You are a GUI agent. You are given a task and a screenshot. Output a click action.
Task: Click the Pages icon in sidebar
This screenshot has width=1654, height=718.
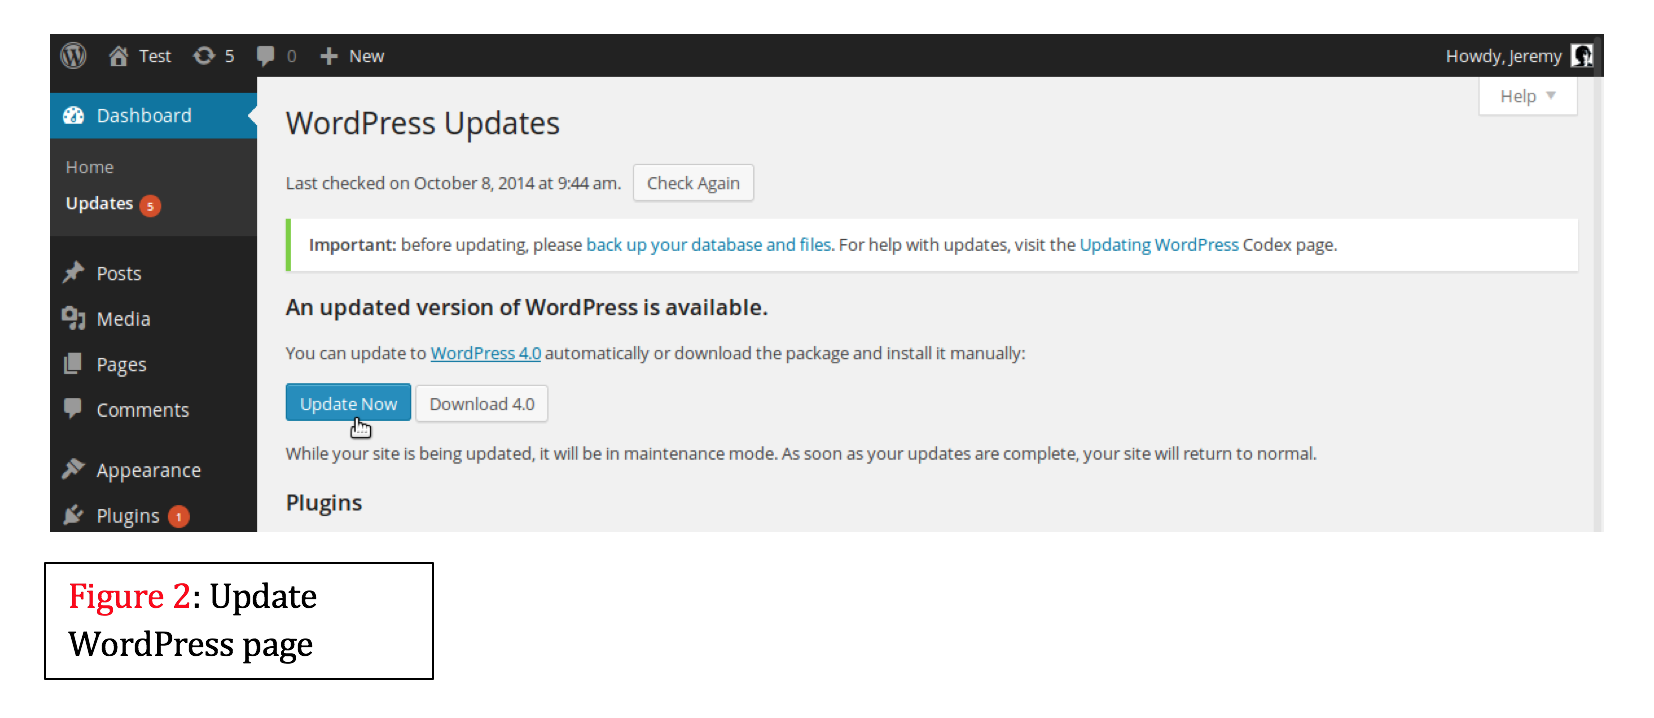pyautogui.click(x=73, y=364)
